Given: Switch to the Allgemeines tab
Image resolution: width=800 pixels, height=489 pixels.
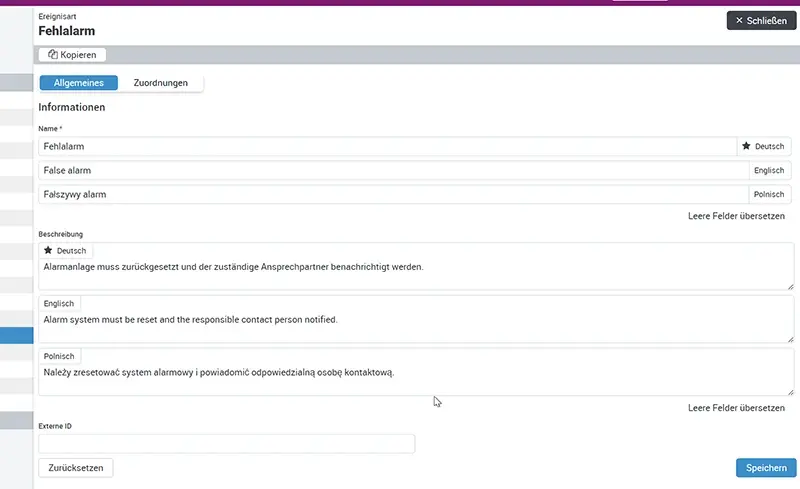Looking at the screenshot, I should pyautogui.click(x=78, y=83).
